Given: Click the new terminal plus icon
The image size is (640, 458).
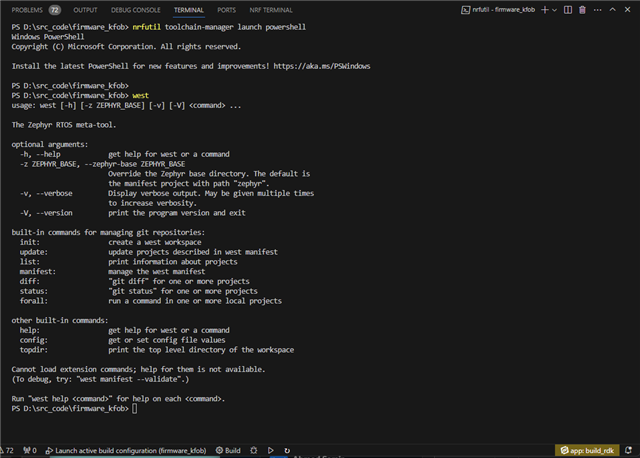Looking at the screenshot, I should (547, 10).
